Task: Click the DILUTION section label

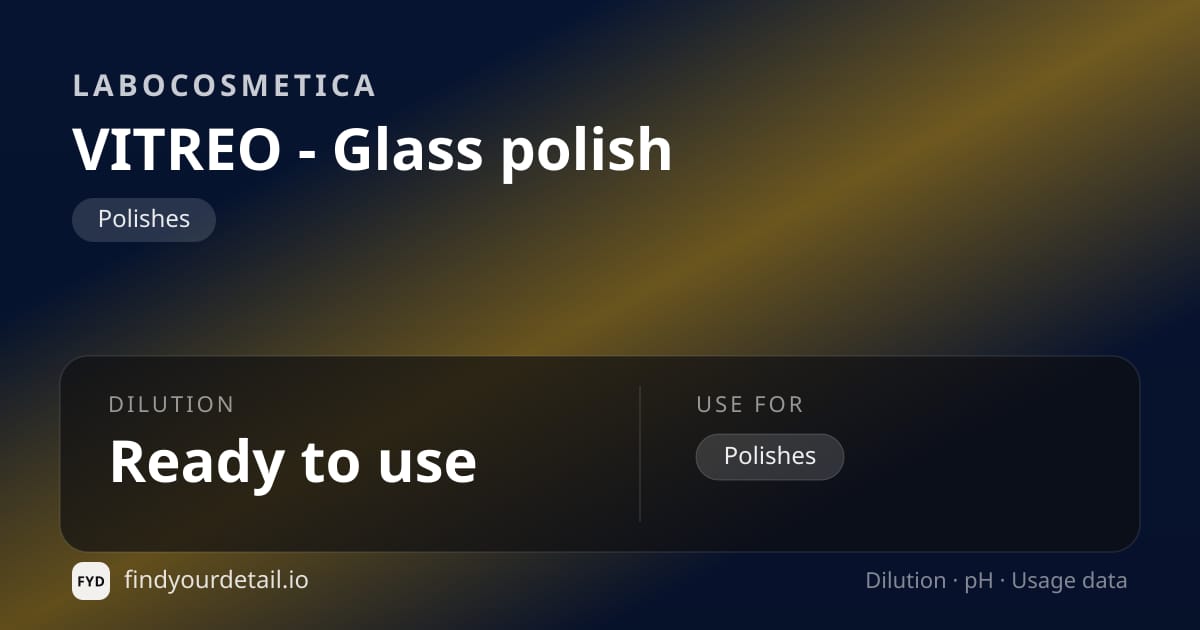Action: [172, 405]
